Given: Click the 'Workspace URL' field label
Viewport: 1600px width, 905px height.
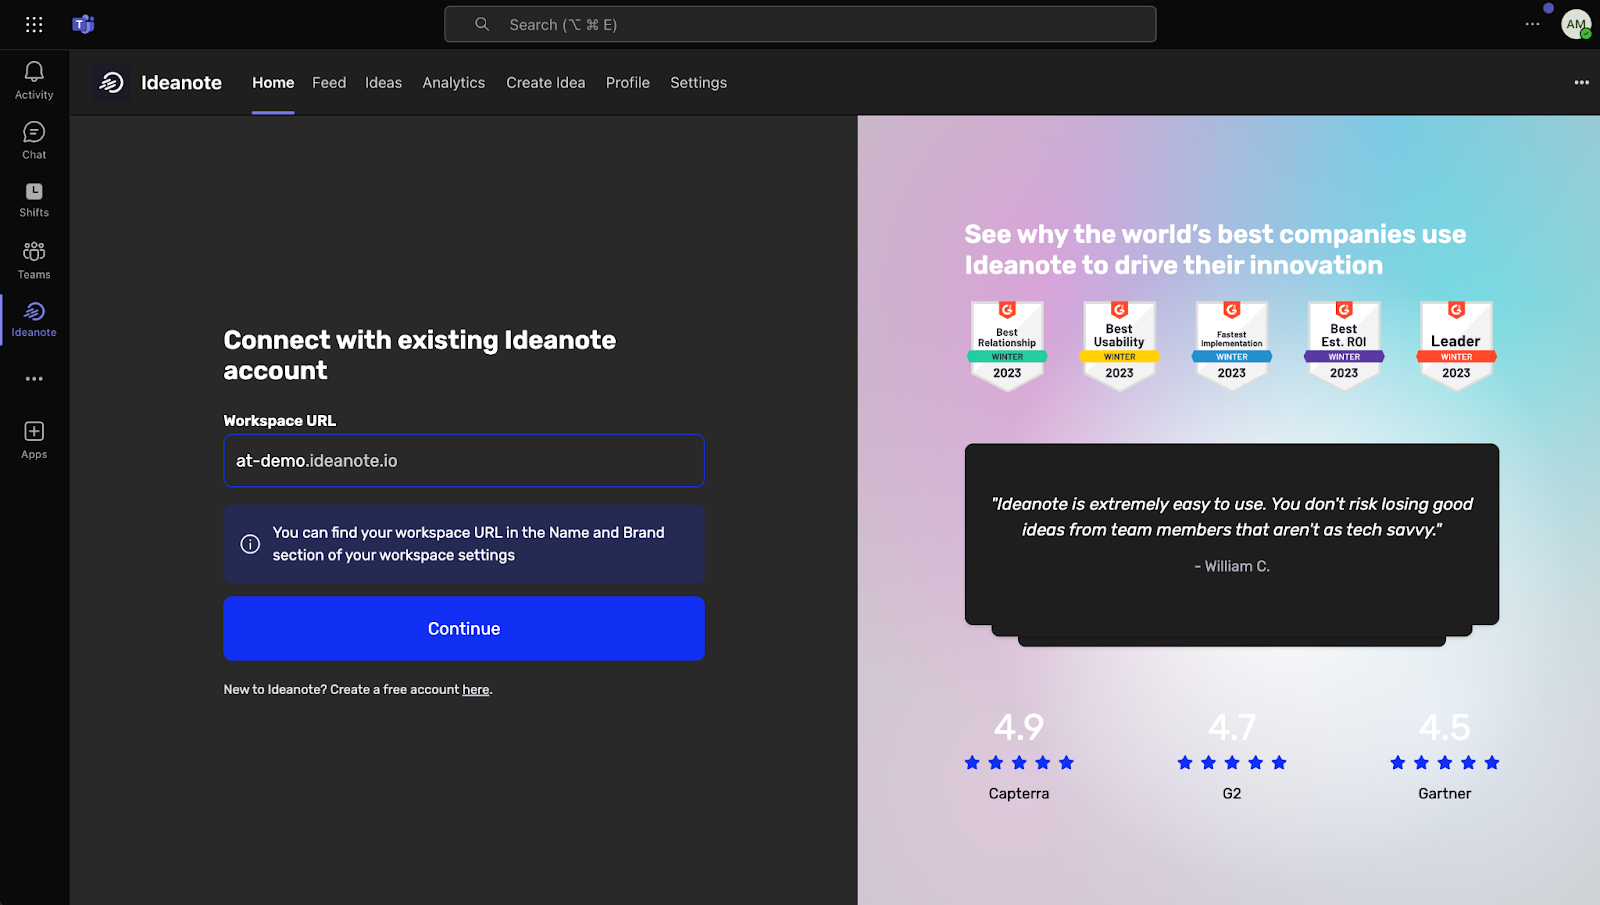Looking at the screenshot, I should click(279, 421).
